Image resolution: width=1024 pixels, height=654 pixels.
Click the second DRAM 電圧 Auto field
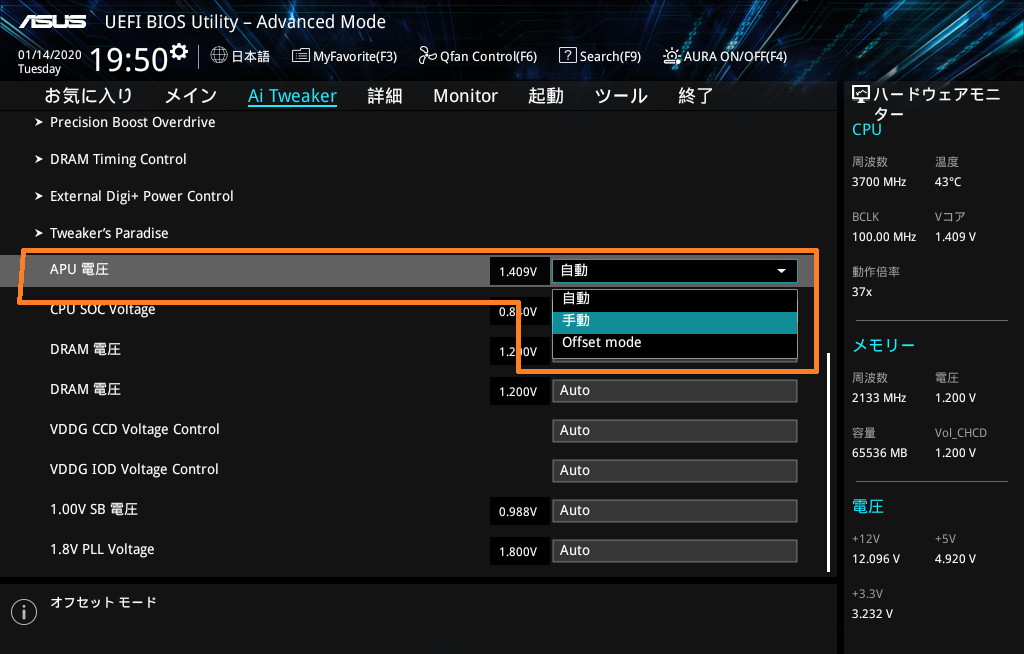675,391
